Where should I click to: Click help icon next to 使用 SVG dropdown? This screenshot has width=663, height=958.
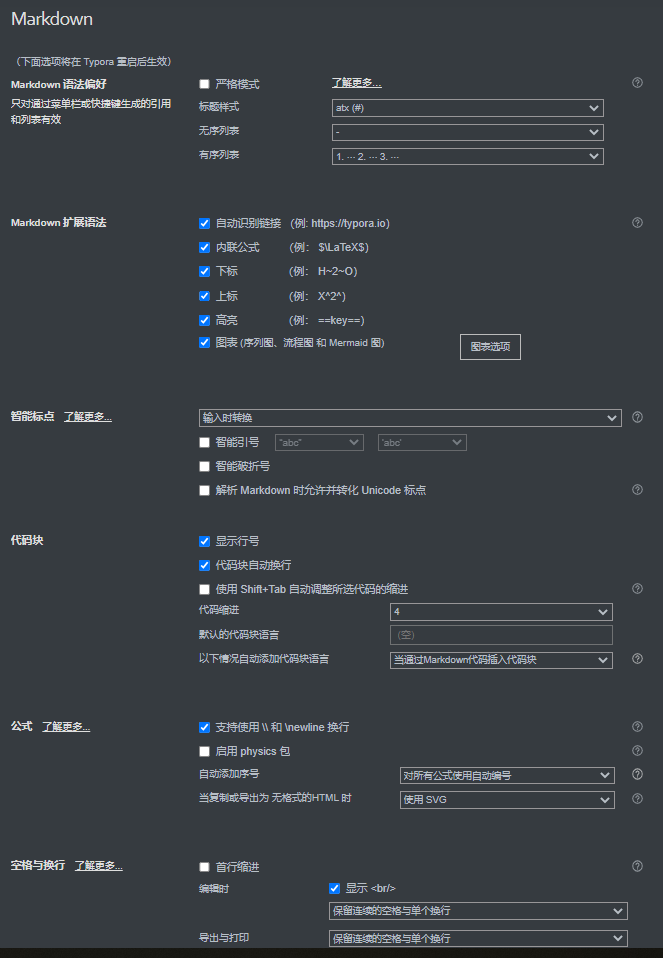pyautogui.click(x=637, y=799)
